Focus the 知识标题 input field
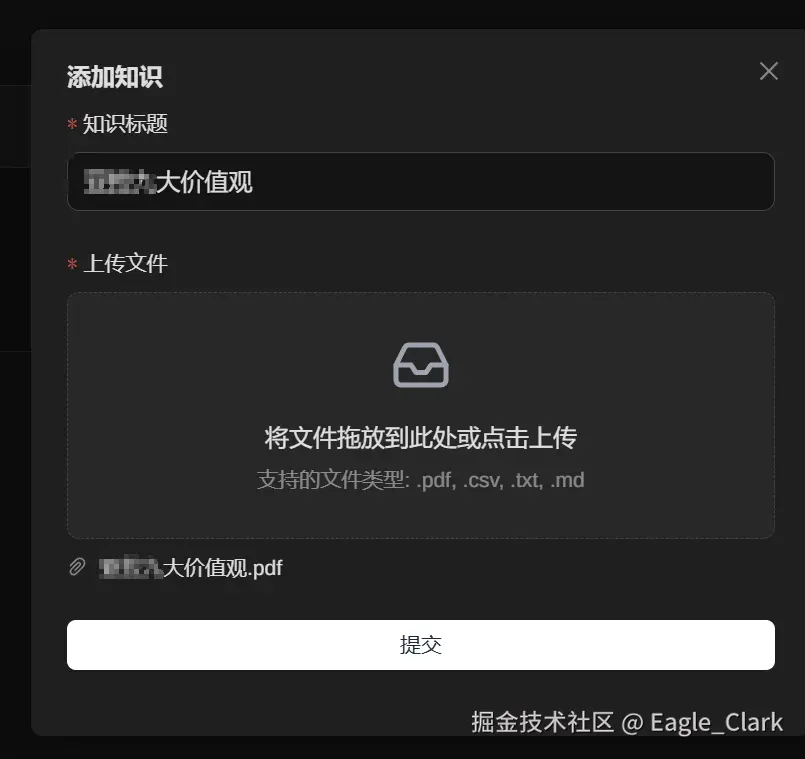 click(420, 181)
